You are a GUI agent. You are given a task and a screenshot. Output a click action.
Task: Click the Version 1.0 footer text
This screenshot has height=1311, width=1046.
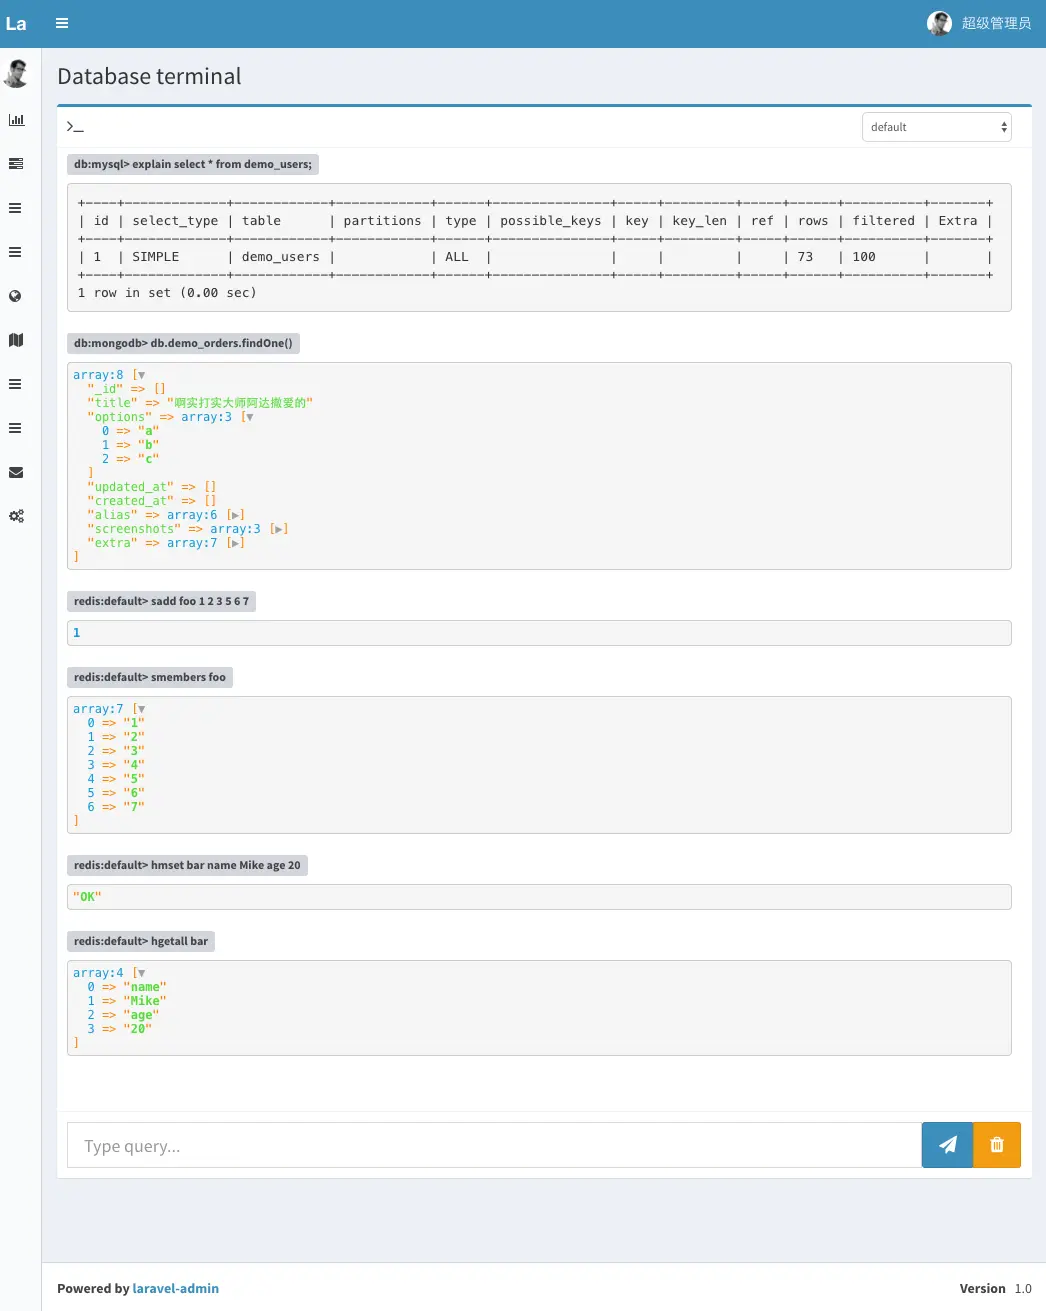(995, 1288)
